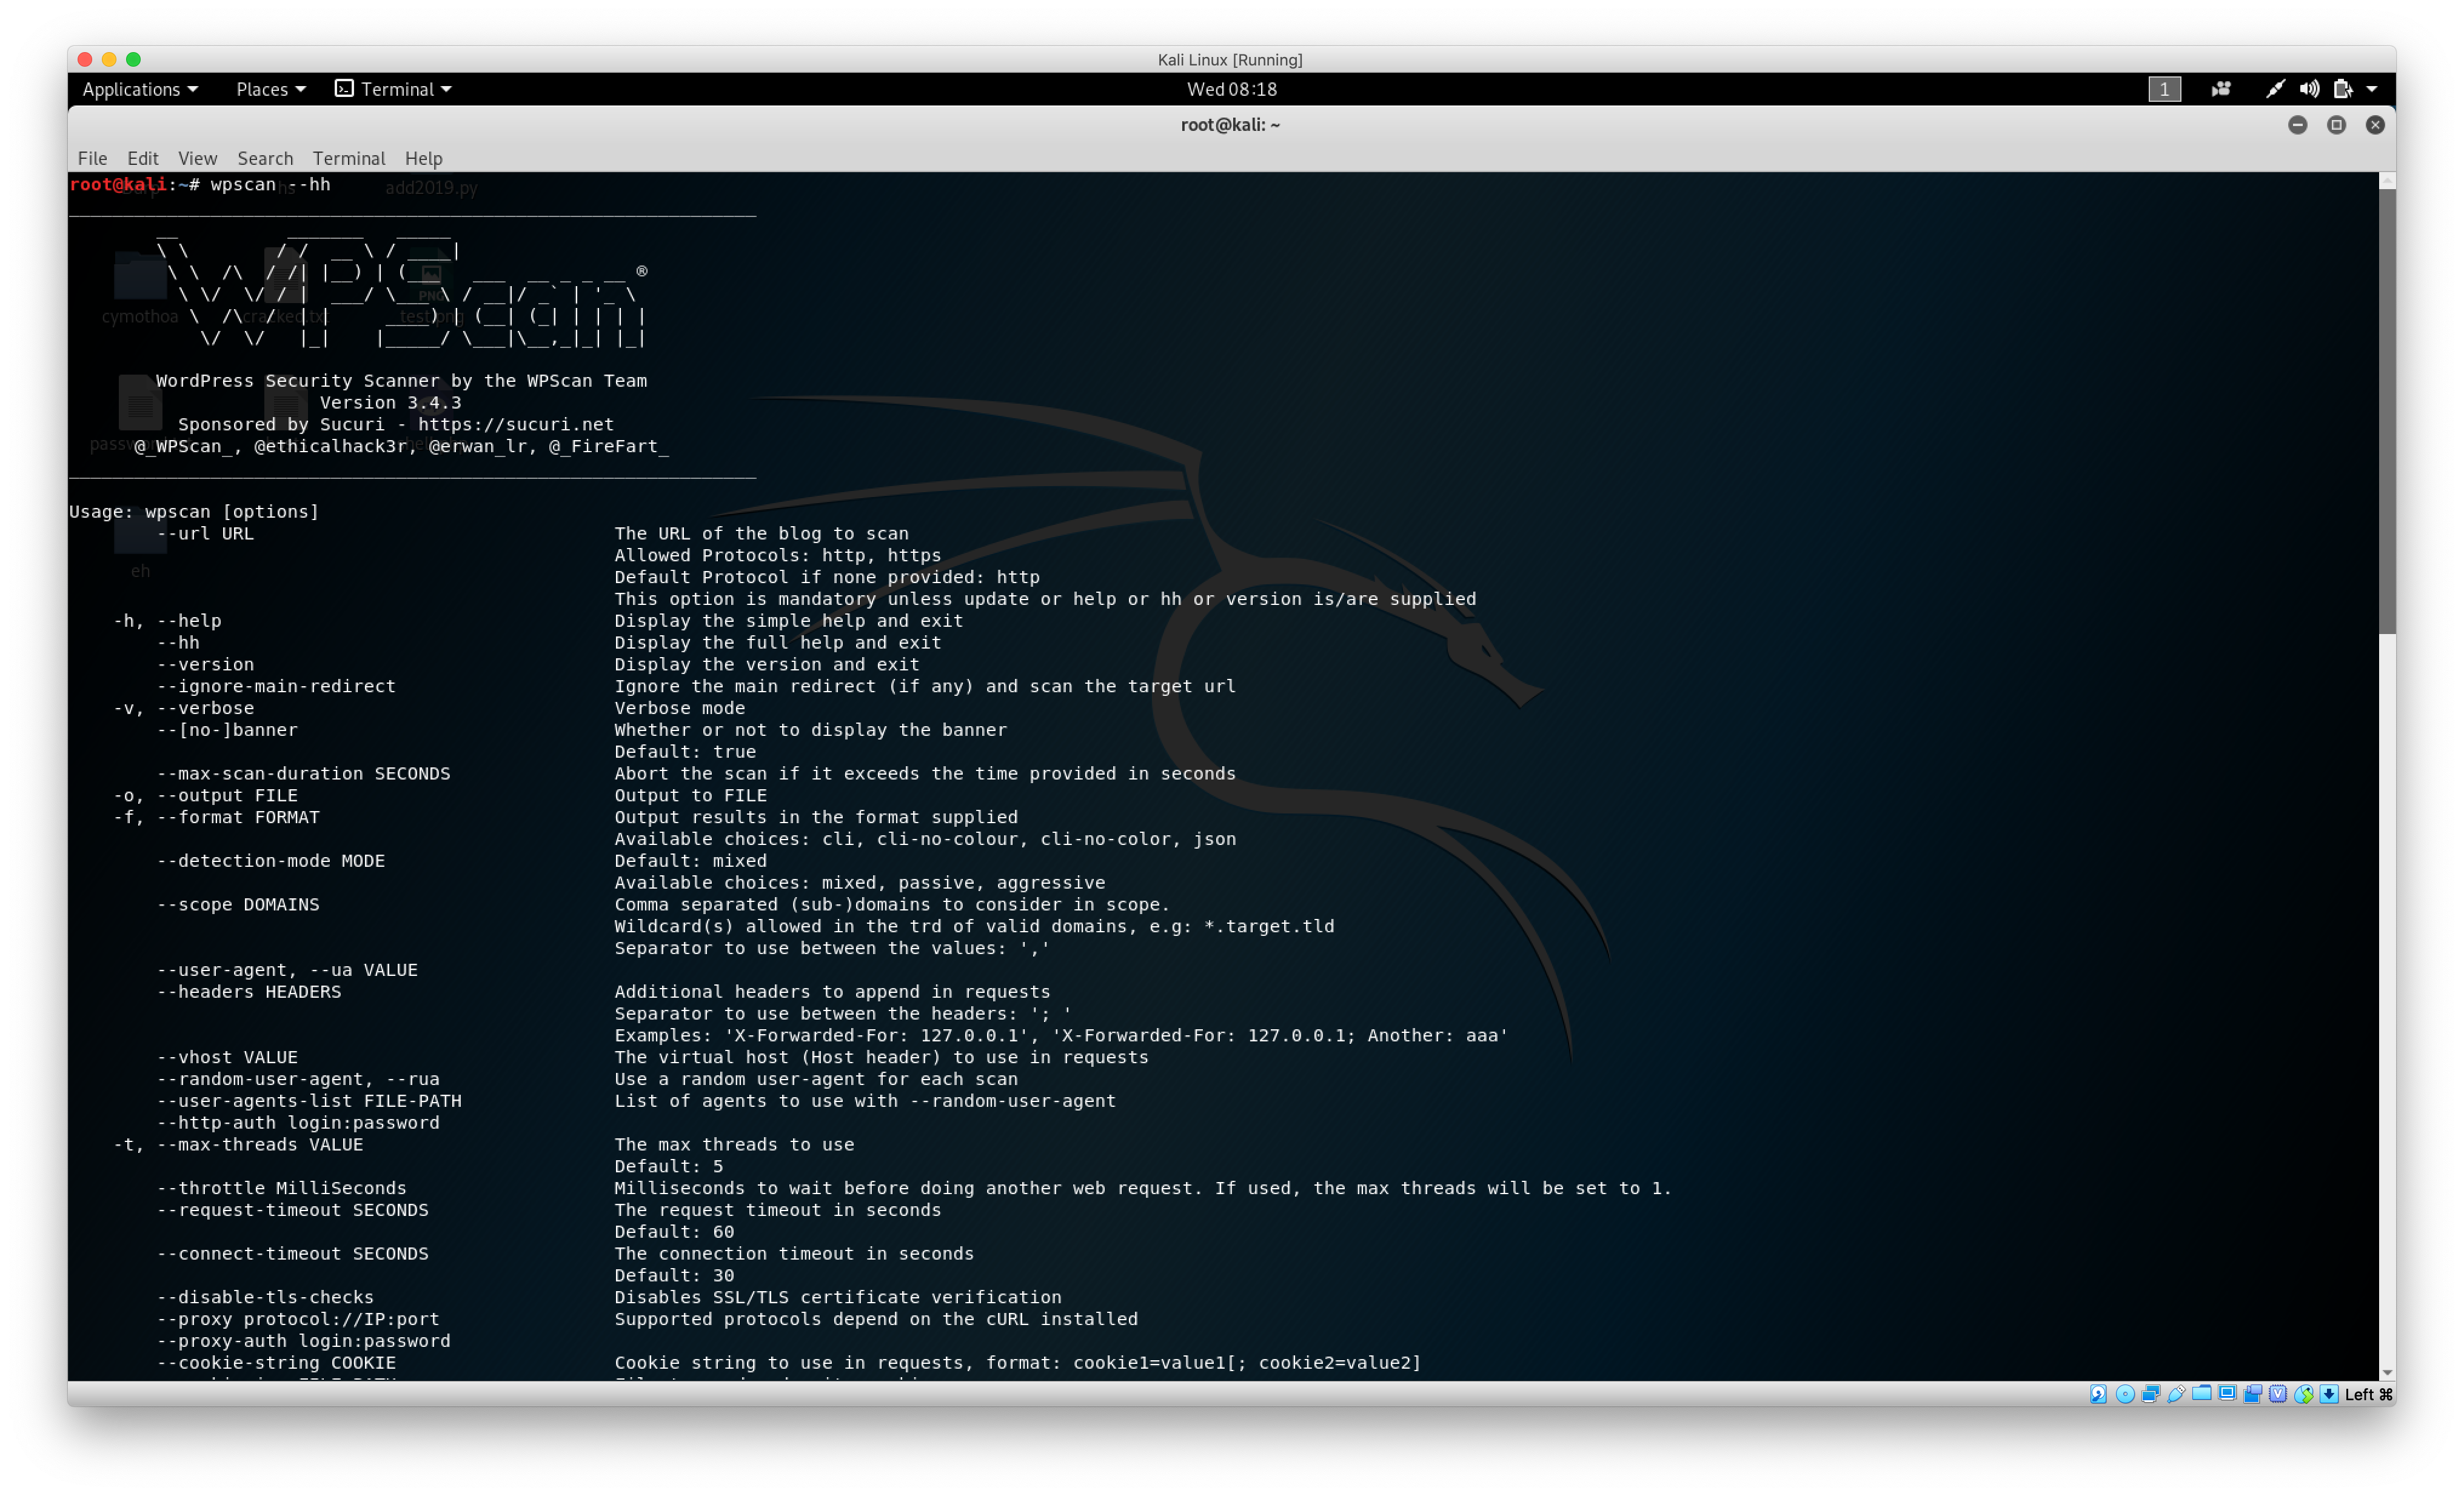Open the Search menu in the terminal
The width and height of the screenshot is (2464, 1496).
[265, 158]
